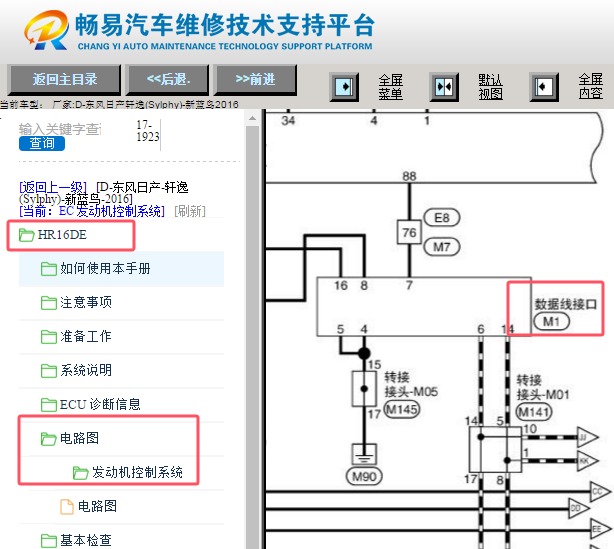614x549 pixels.
Task: Click the E8 connector label in diagram
Action: [x=442, y=217]
